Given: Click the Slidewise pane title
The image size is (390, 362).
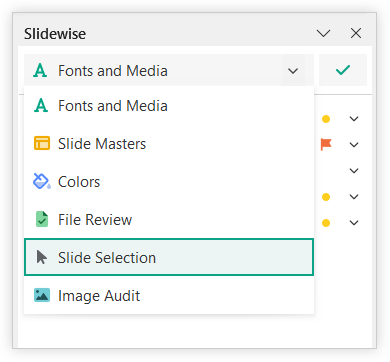Looking at the screenshot, I should pos(55,34).
